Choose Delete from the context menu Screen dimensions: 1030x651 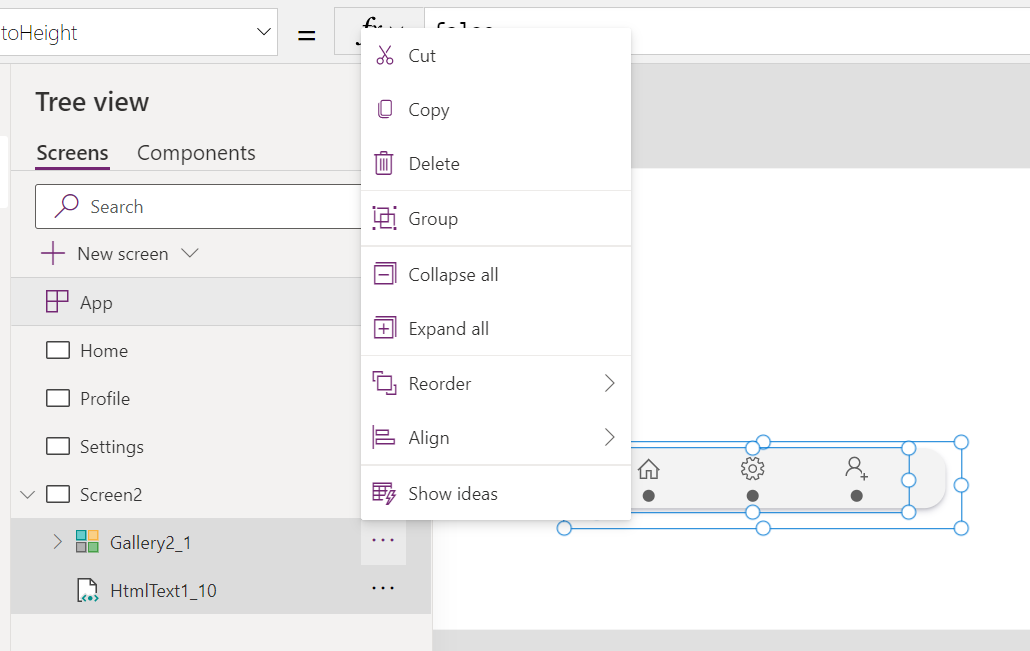[434, 164]
